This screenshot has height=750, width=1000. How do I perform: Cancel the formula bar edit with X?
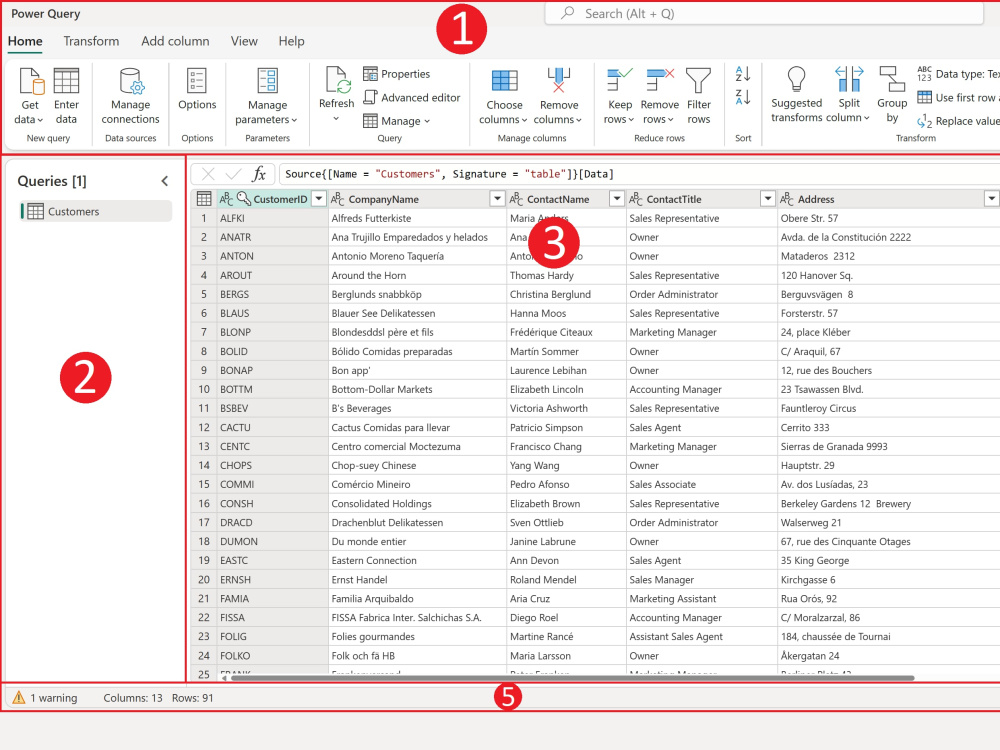[208, 173]
